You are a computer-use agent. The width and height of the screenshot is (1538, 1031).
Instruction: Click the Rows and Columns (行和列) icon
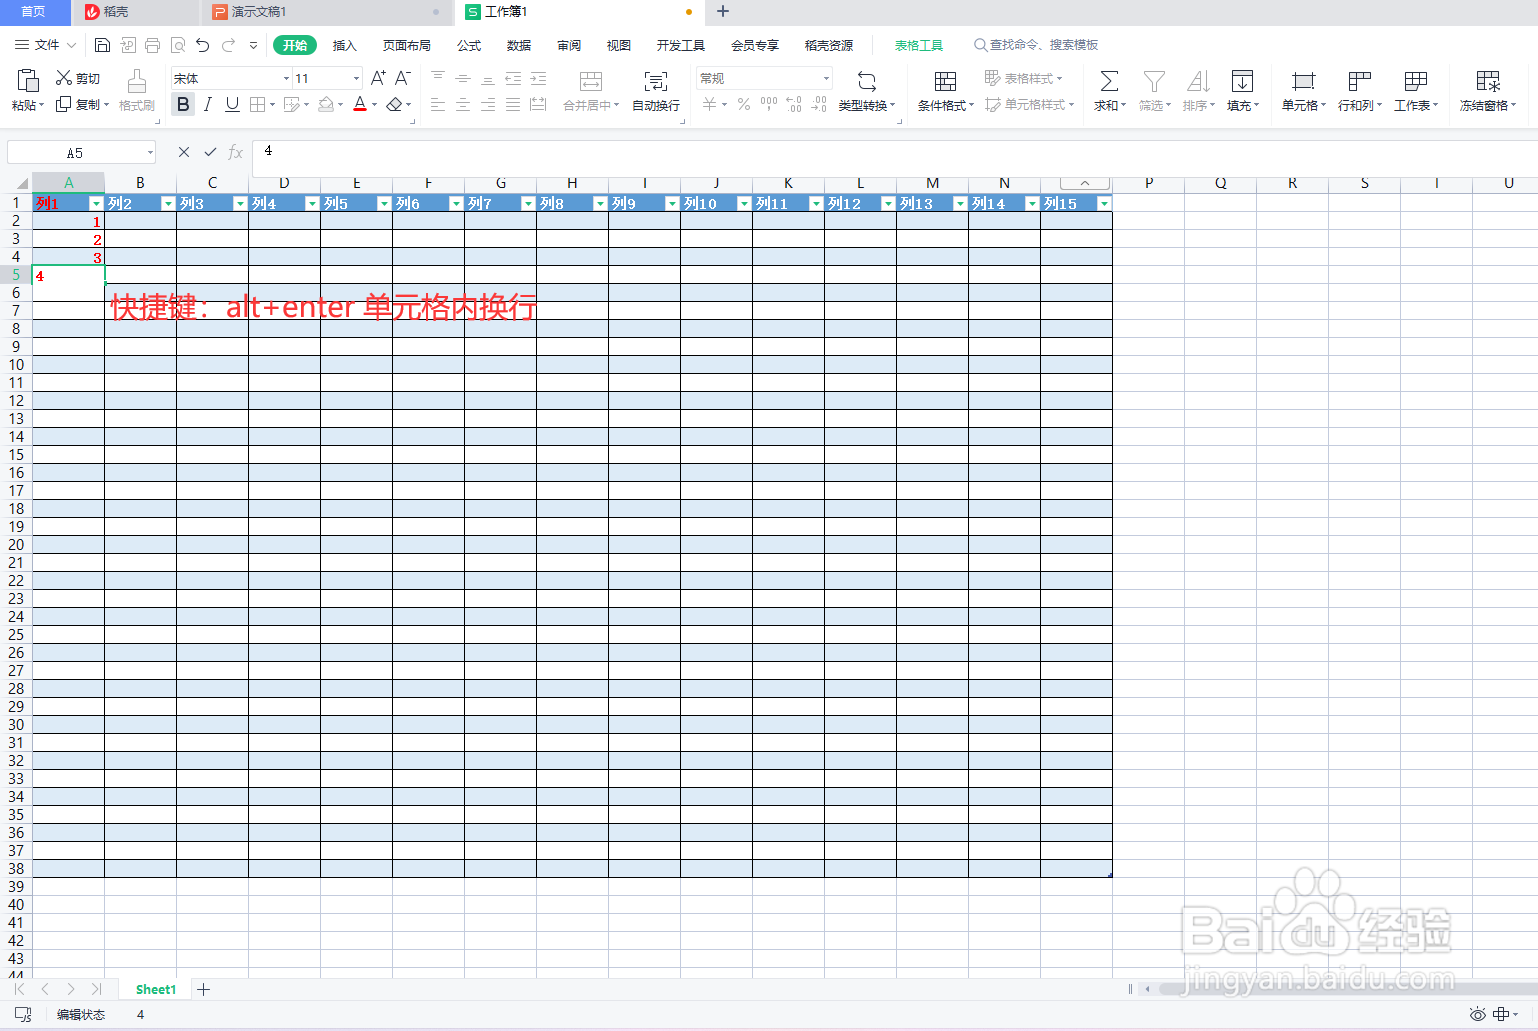1359,81
